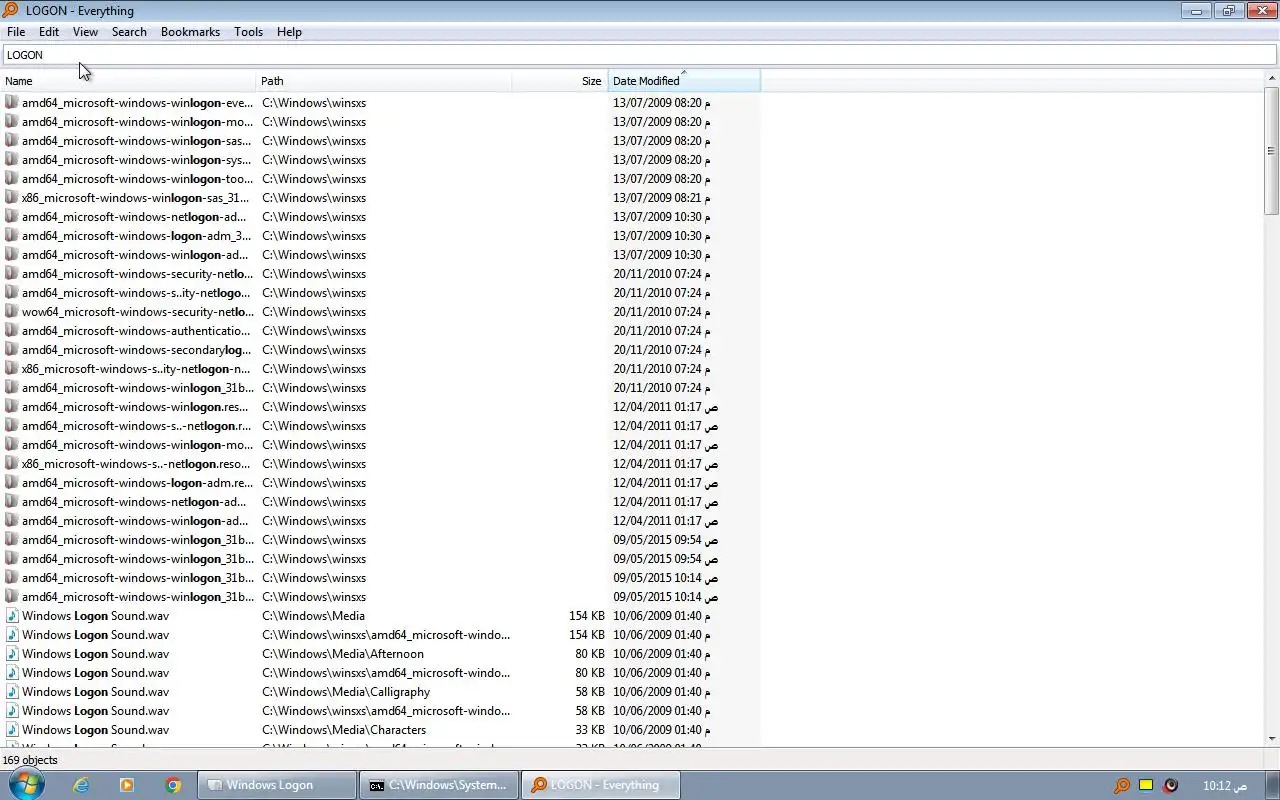Screen dimensions: 1280x800
Task: Click folder icon of secondarylog... row
Action: pyautogui.click(x=12, y=349)
